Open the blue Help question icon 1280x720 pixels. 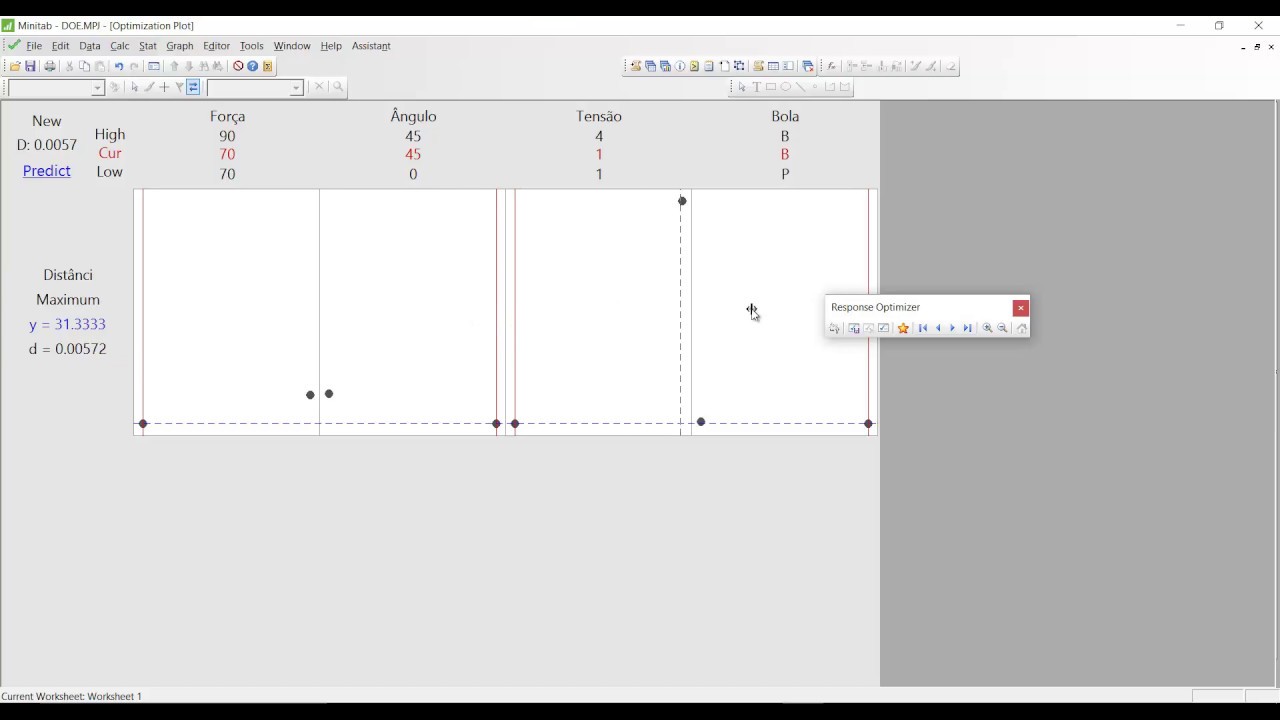[252, 66]
